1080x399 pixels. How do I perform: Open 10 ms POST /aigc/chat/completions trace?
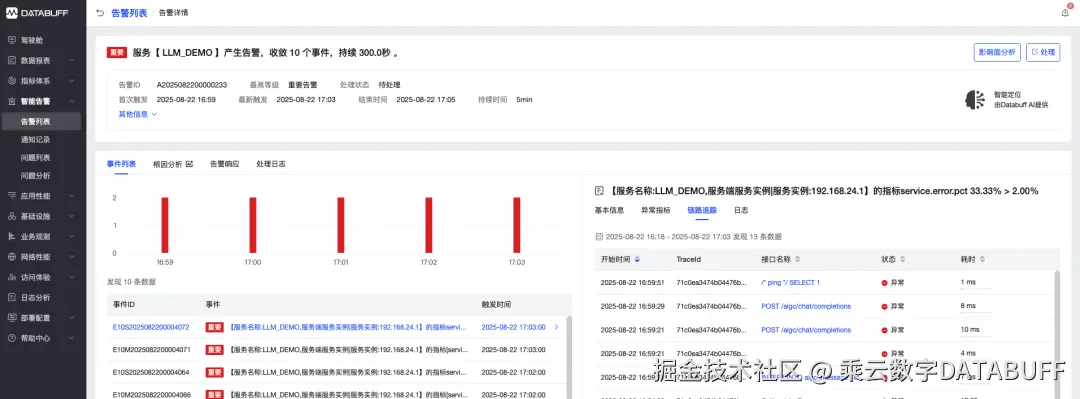[x=806, y=330]
